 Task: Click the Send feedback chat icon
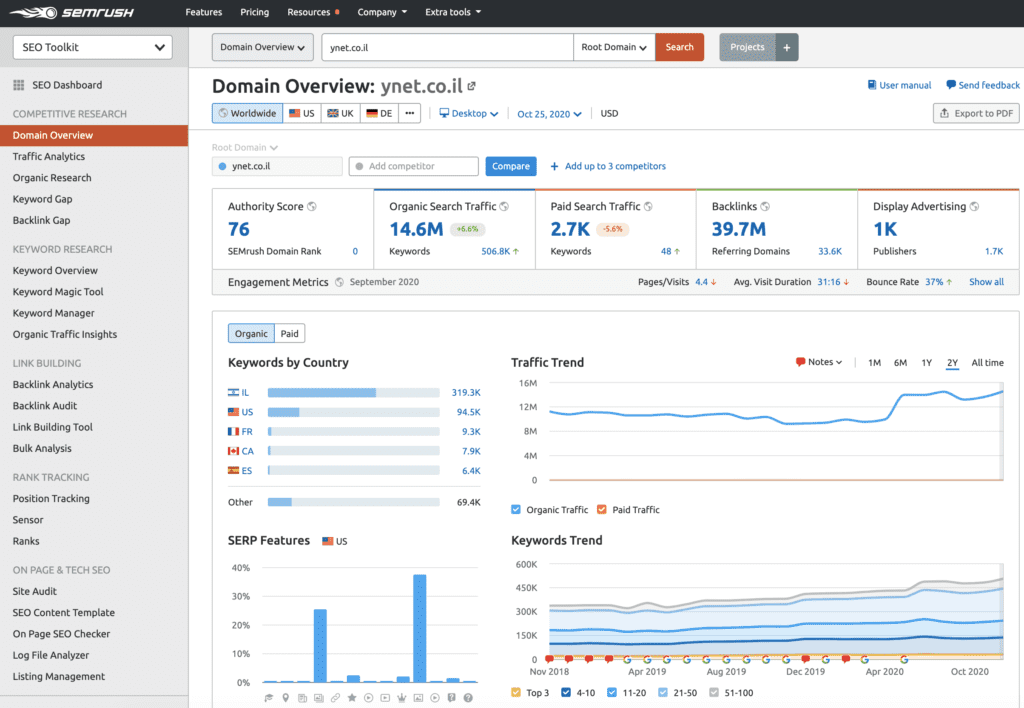pos(950,86)
